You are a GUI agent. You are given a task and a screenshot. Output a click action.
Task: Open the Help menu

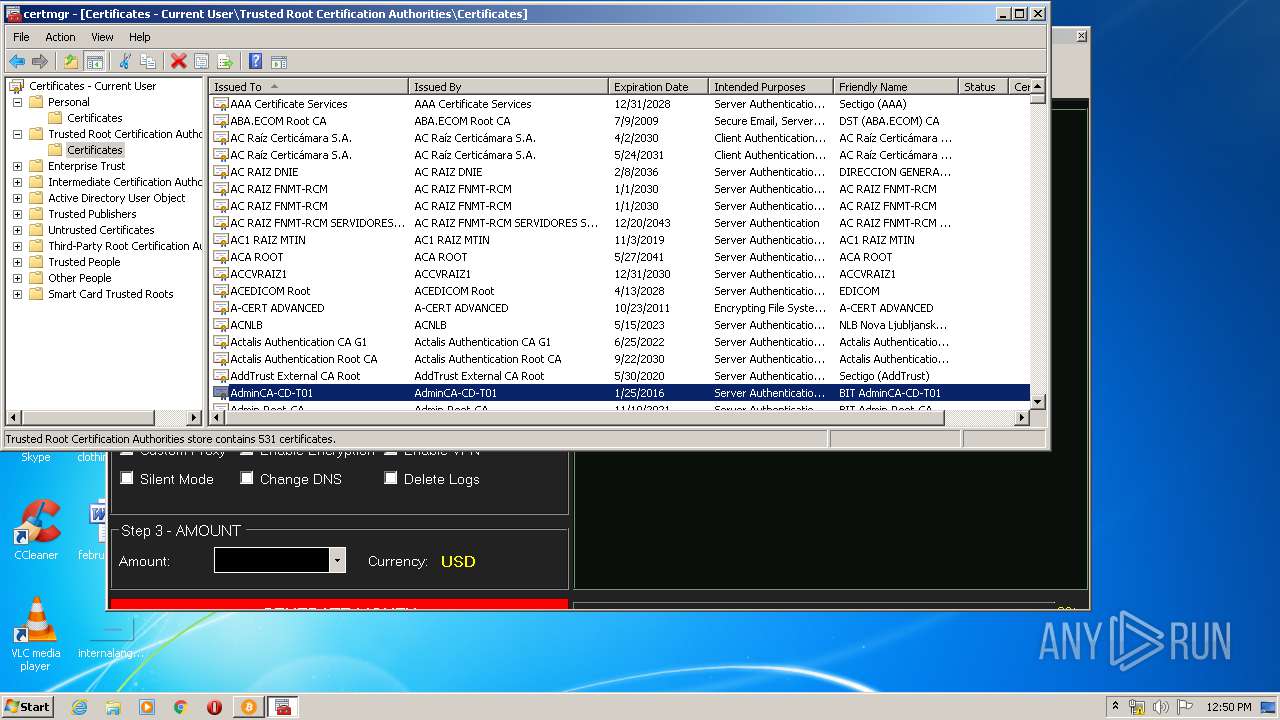140,37
